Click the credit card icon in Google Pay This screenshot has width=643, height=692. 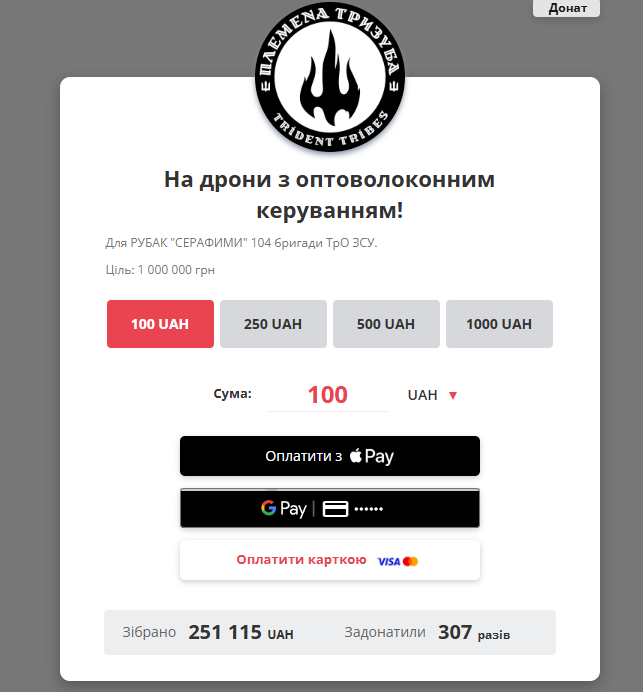click(x=335, y=509)
